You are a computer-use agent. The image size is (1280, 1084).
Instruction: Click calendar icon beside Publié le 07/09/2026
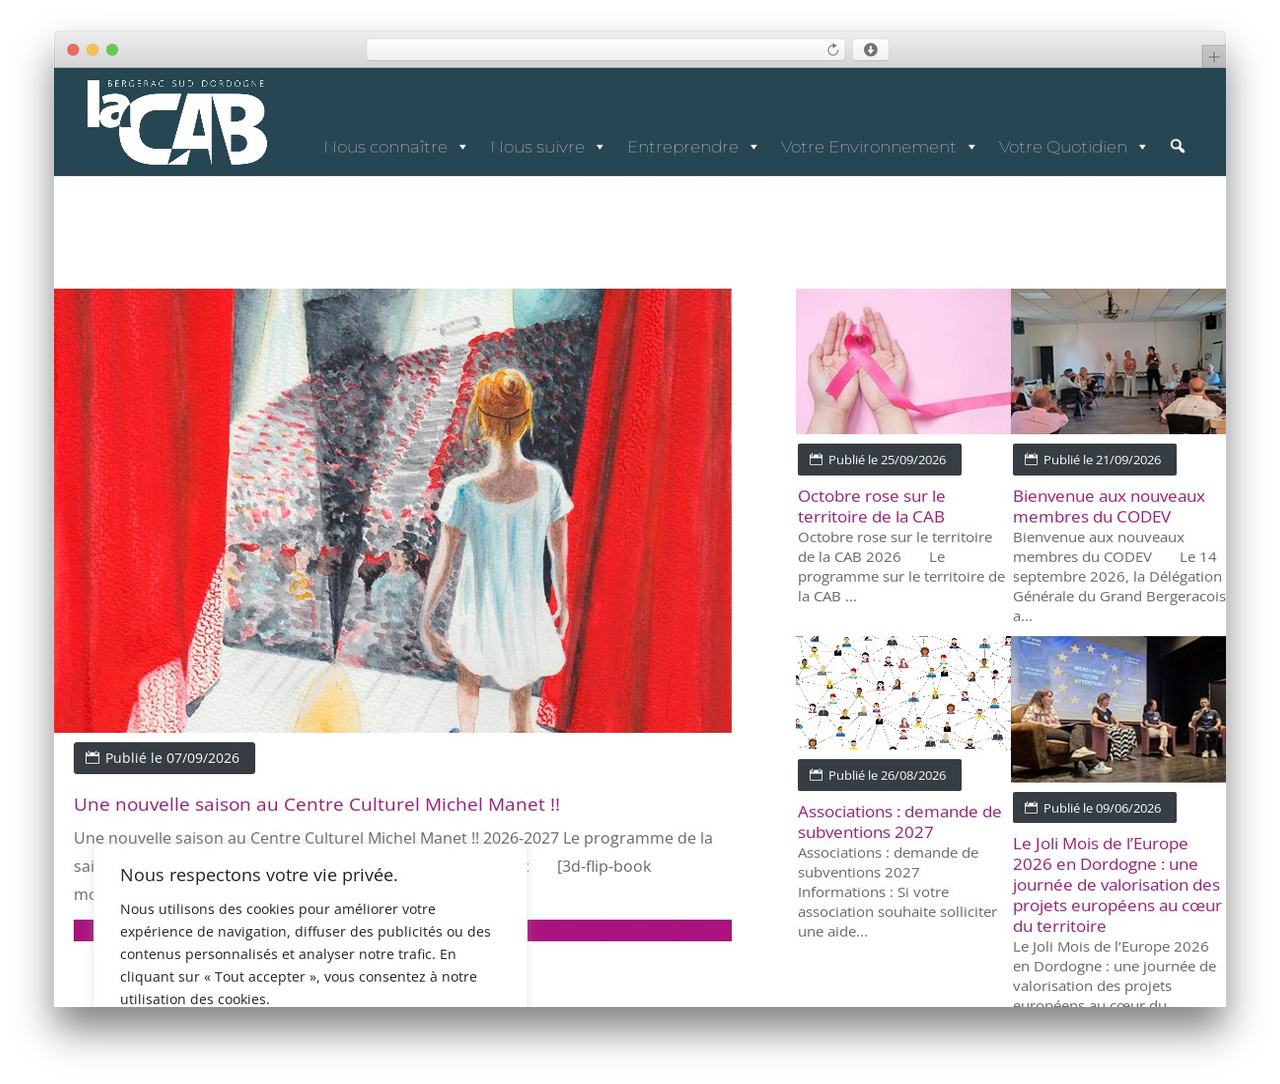(92, 758)
